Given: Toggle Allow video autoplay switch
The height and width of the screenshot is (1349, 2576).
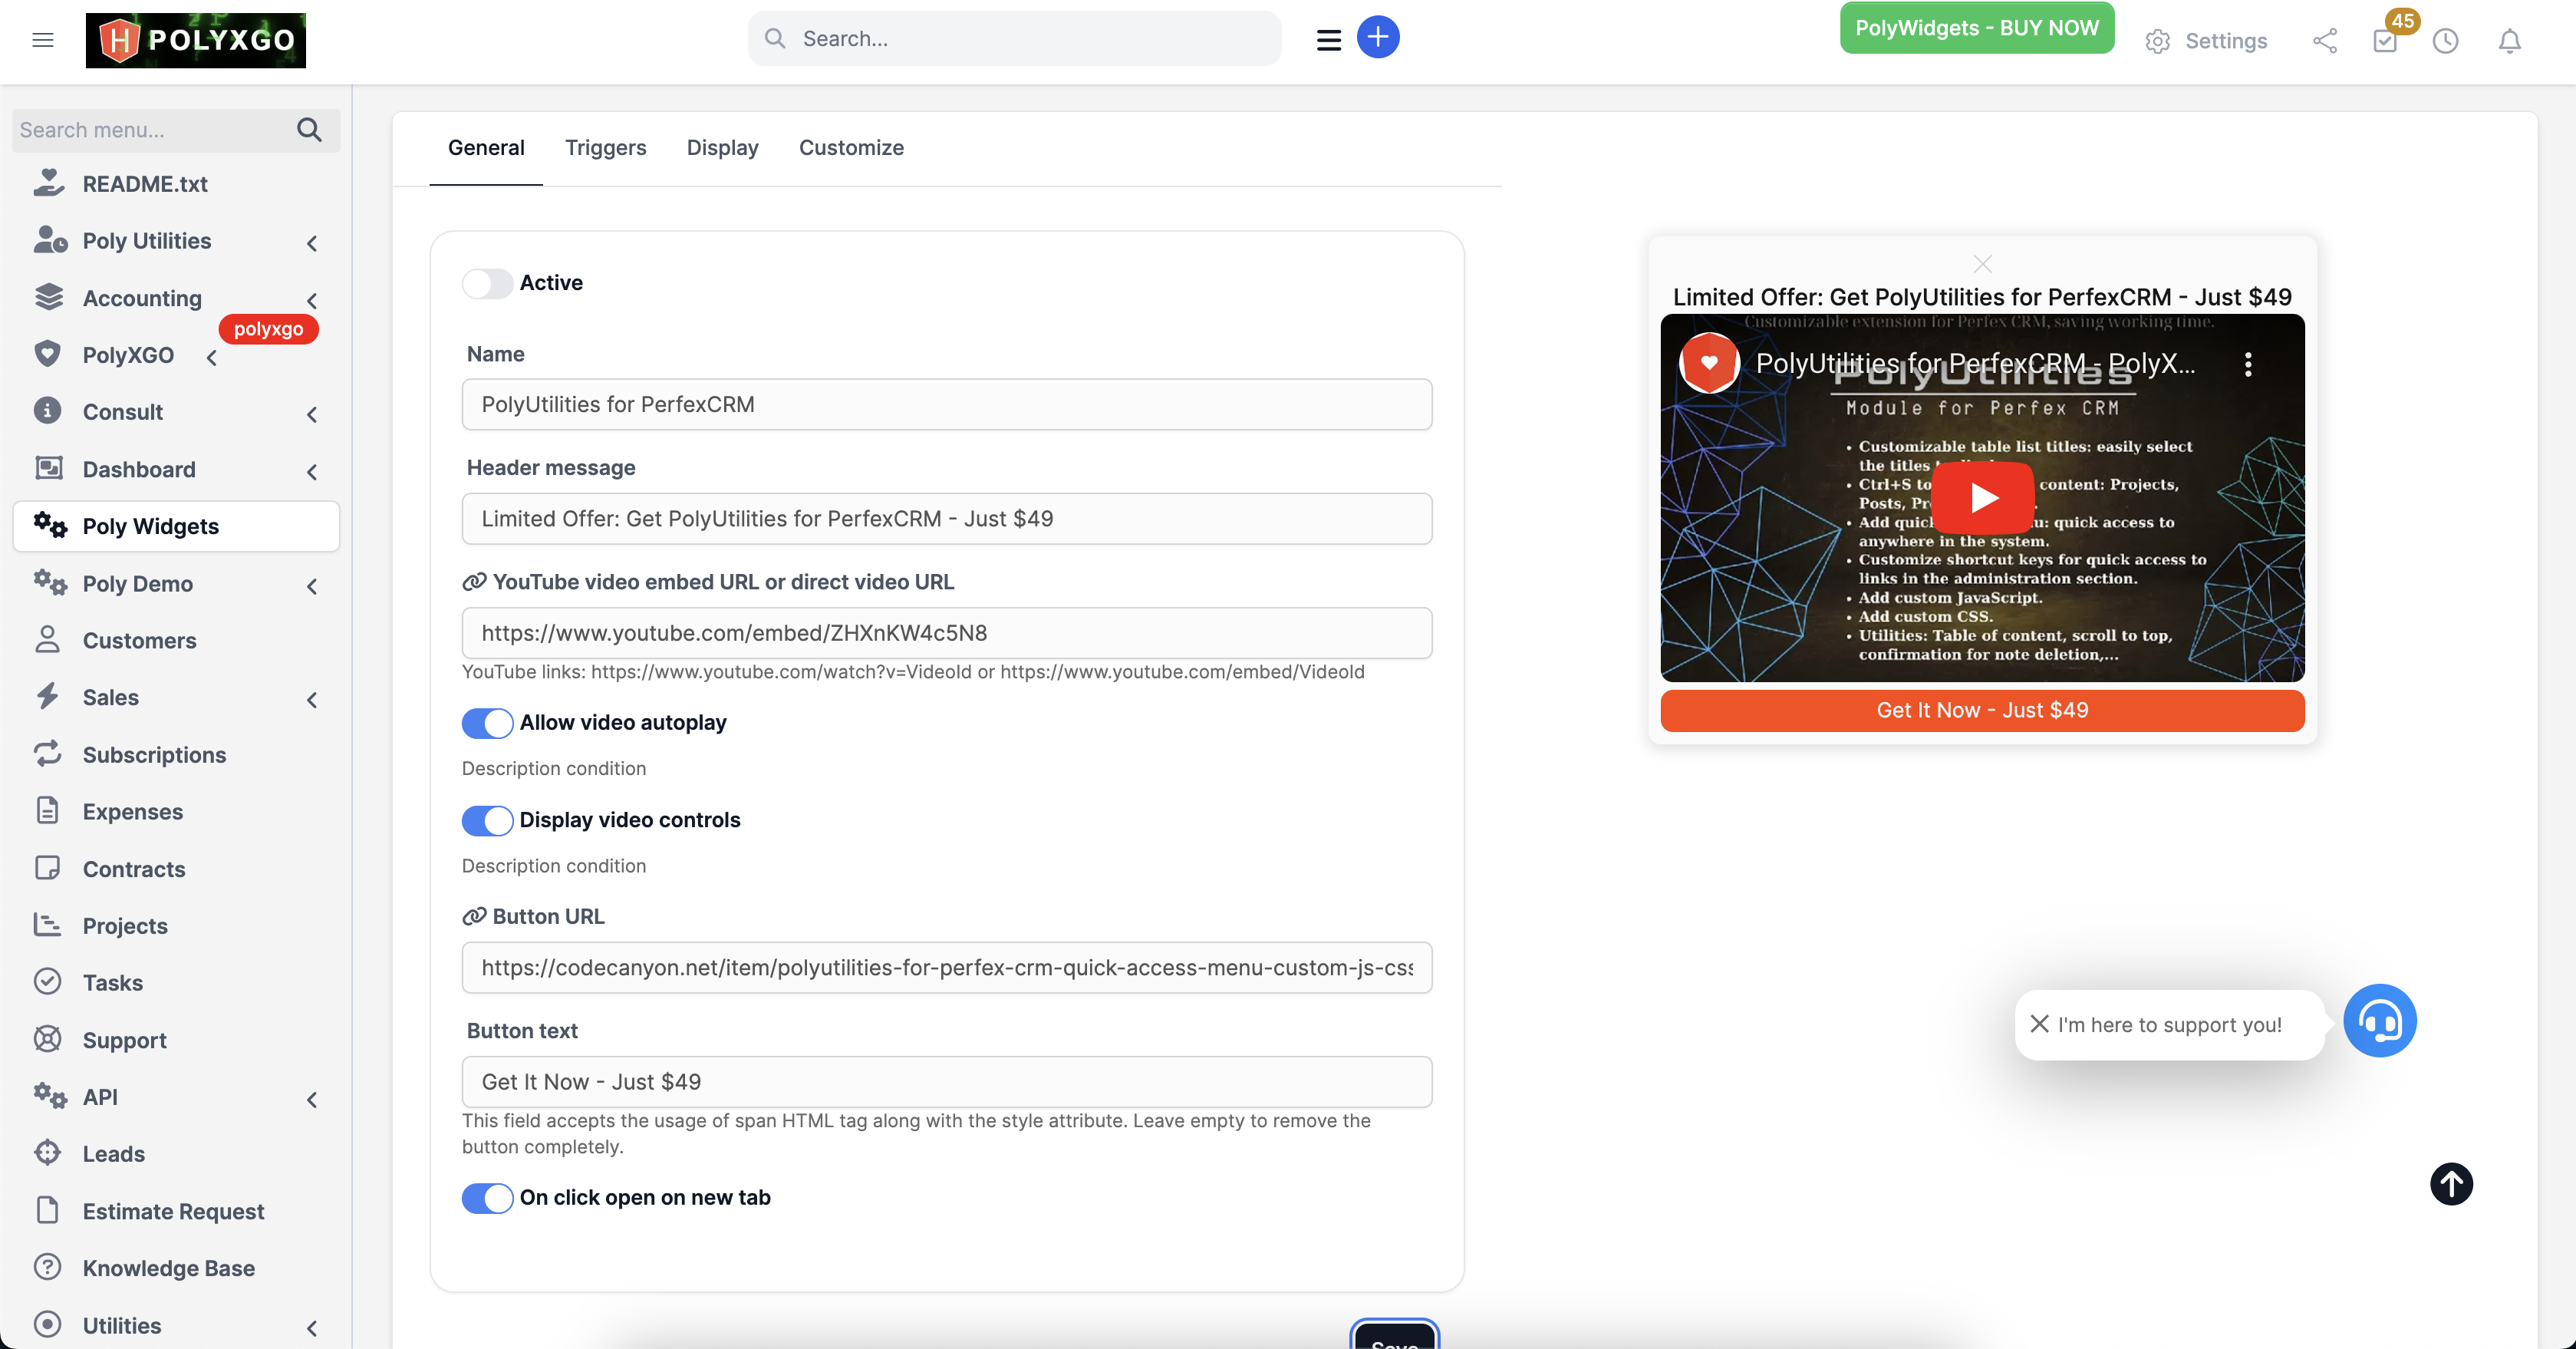Looking at the screenshot, I should click(x=487, y=723).
